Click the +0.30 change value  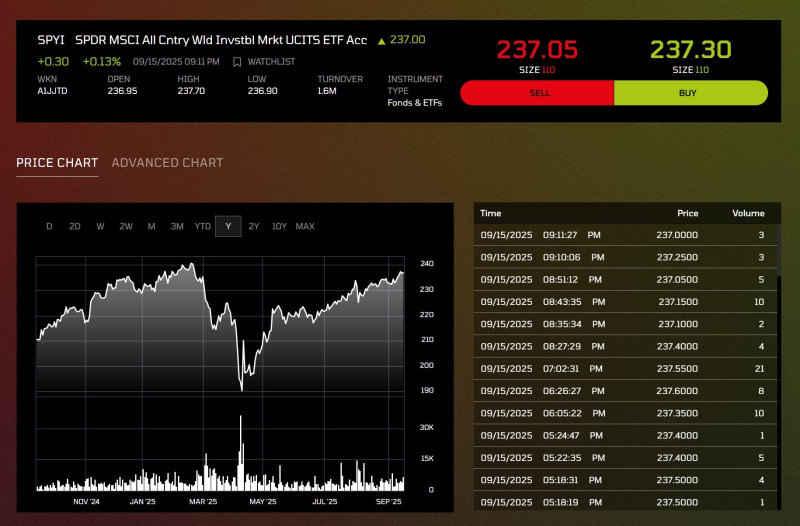coord(53,62)
